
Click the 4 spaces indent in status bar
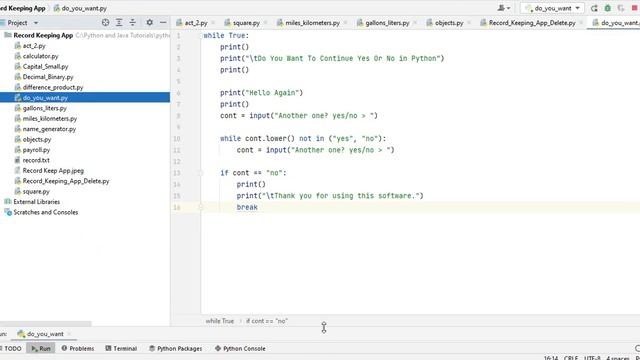[x=618, y=358]
